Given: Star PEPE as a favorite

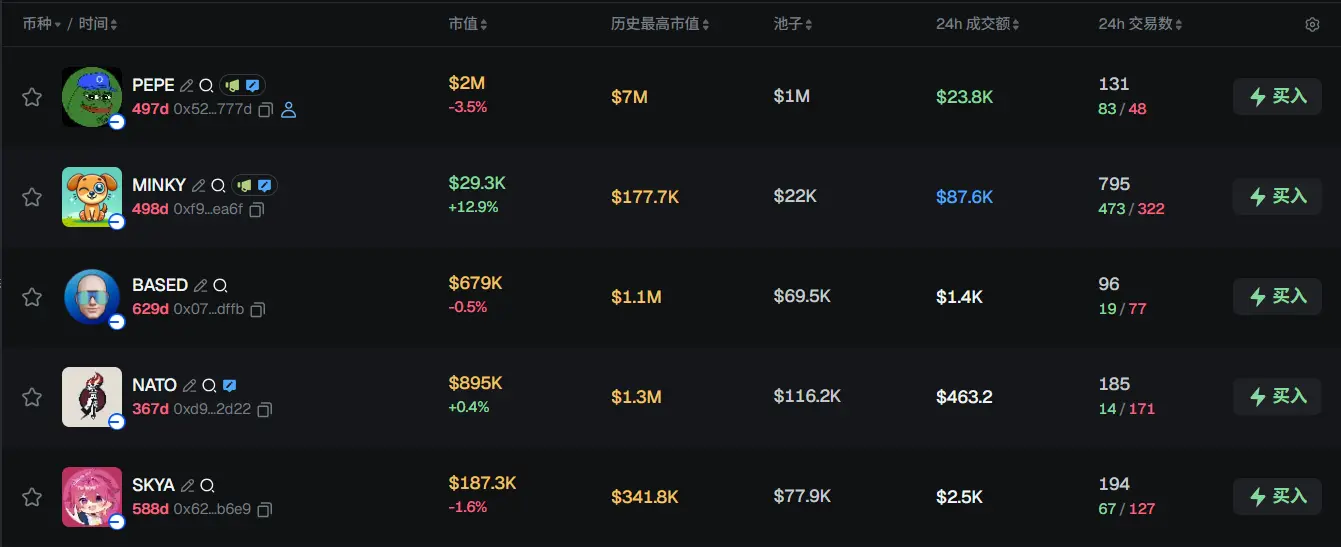Looking at the screenshot, I should [x=32, y=97].
